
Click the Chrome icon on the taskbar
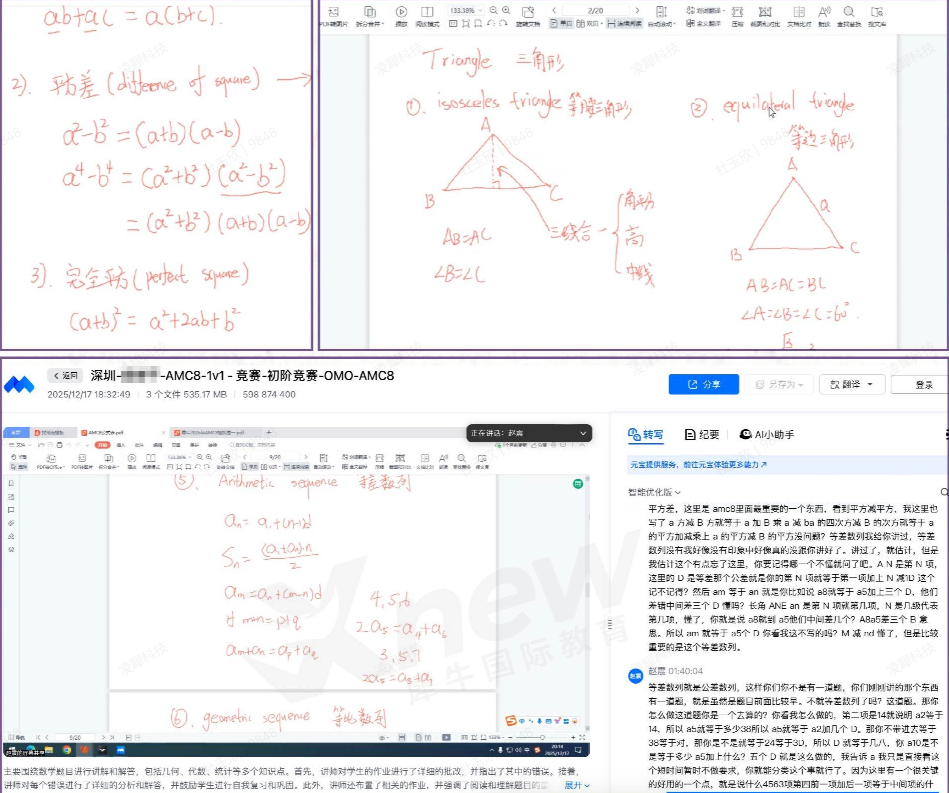point(67,750)
